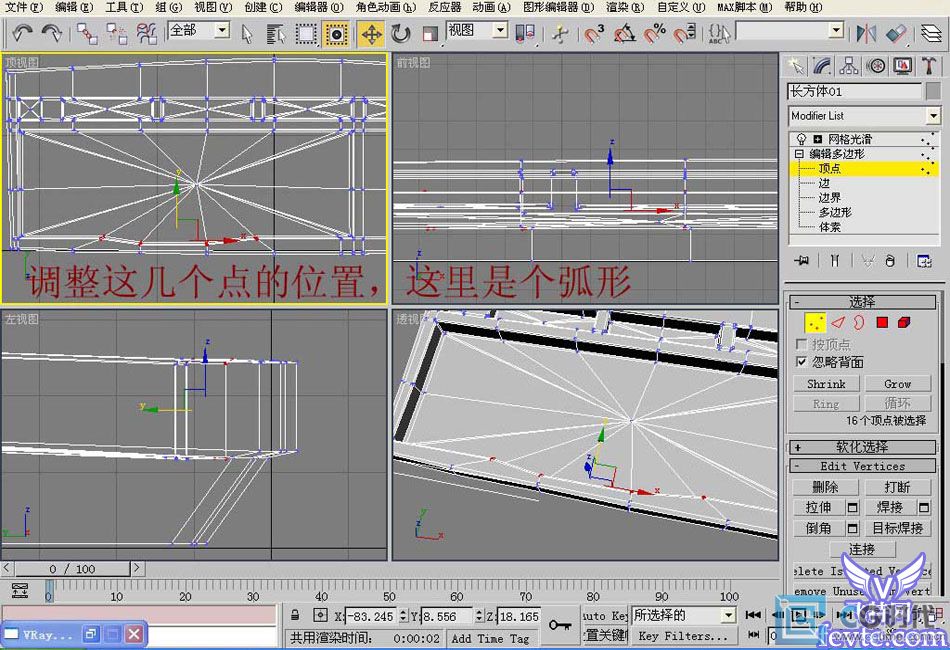
Task: Open the Modifier List dropdown
Action: pyautogui.click(x=933, y=115)
